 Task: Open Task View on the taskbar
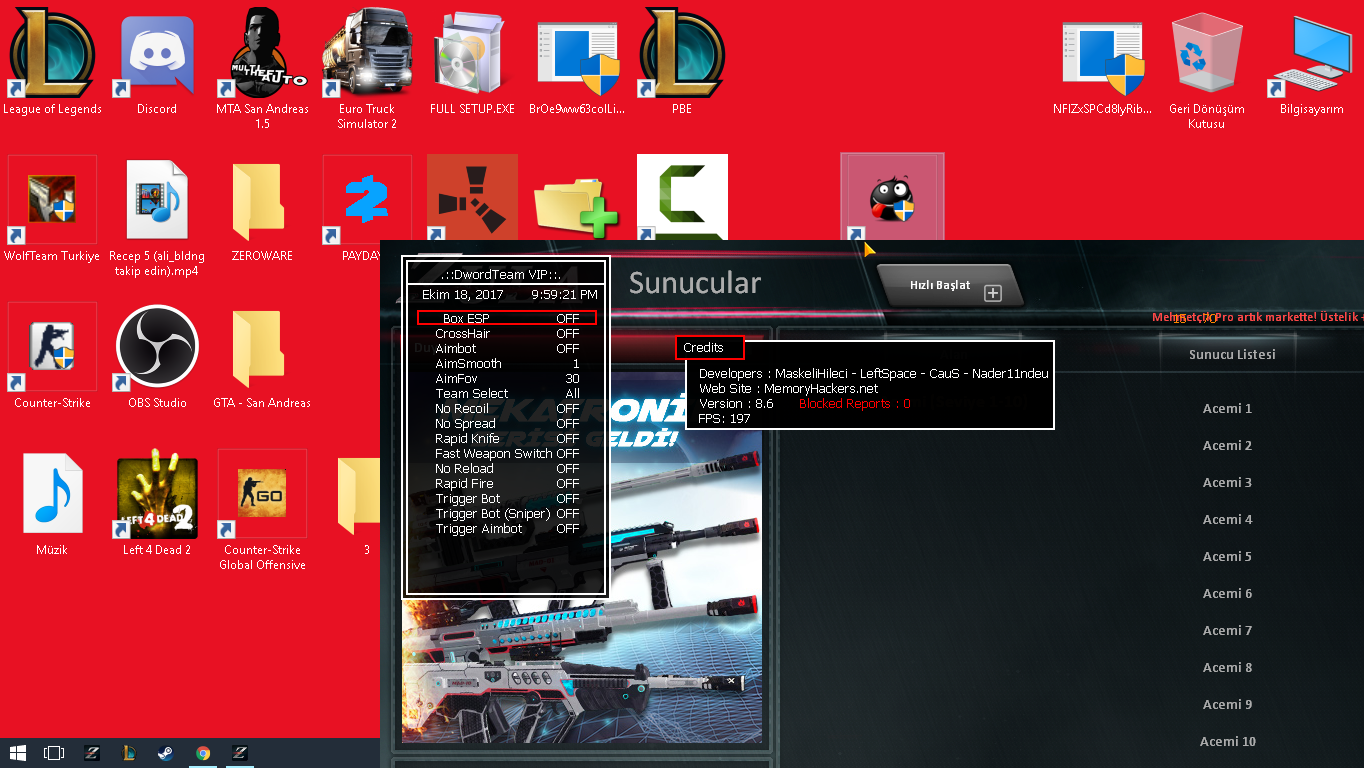pos(55,752)
